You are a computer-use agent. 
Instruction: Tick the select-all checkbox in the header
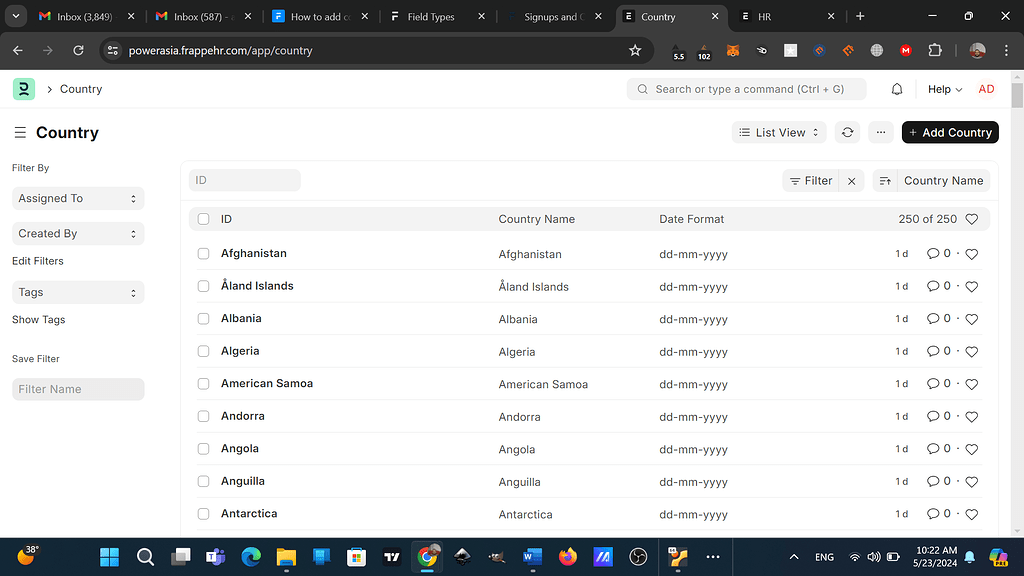[x=203, y=218]
